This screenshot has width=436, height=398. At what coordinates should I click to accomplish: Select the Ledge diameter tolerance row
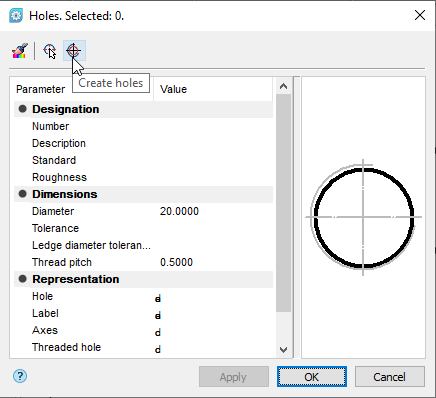tap(144, 245)
